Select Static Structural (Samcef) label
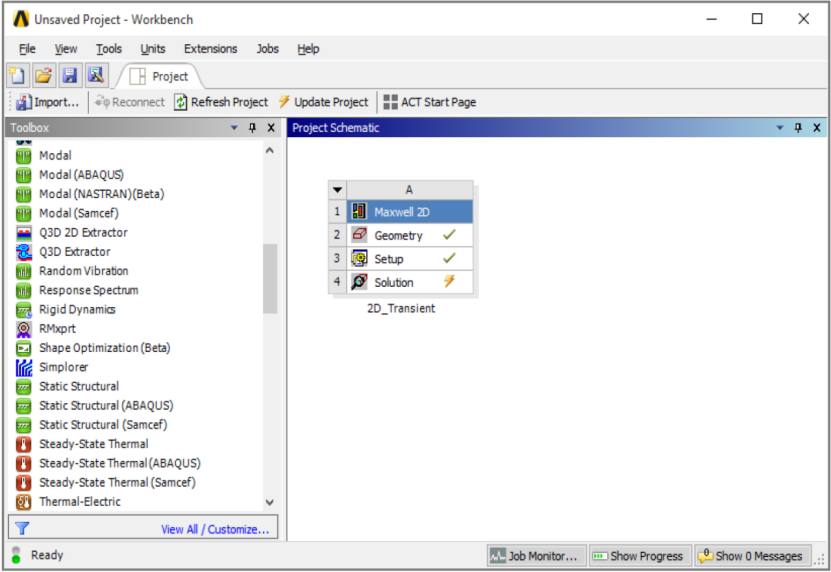 point(103,425)
